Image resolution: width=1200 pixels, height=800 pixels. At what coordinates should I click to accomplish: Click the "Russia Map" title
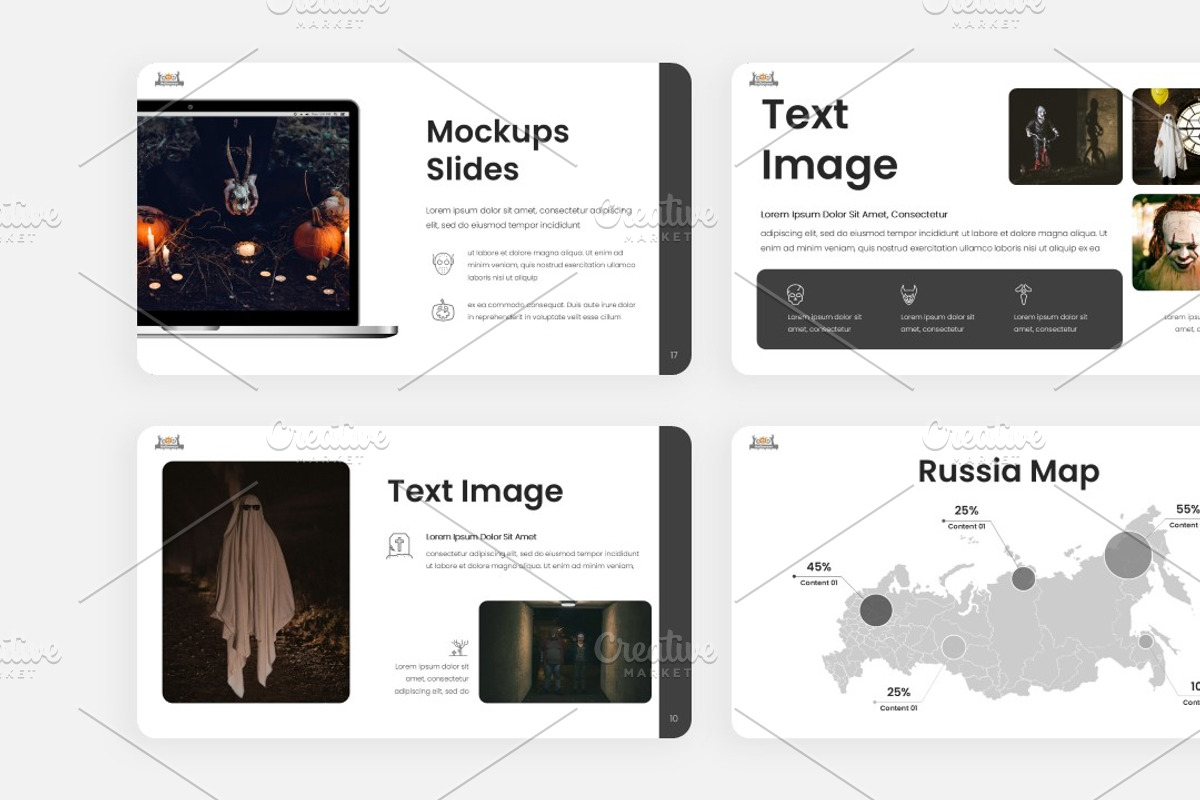1008,471
